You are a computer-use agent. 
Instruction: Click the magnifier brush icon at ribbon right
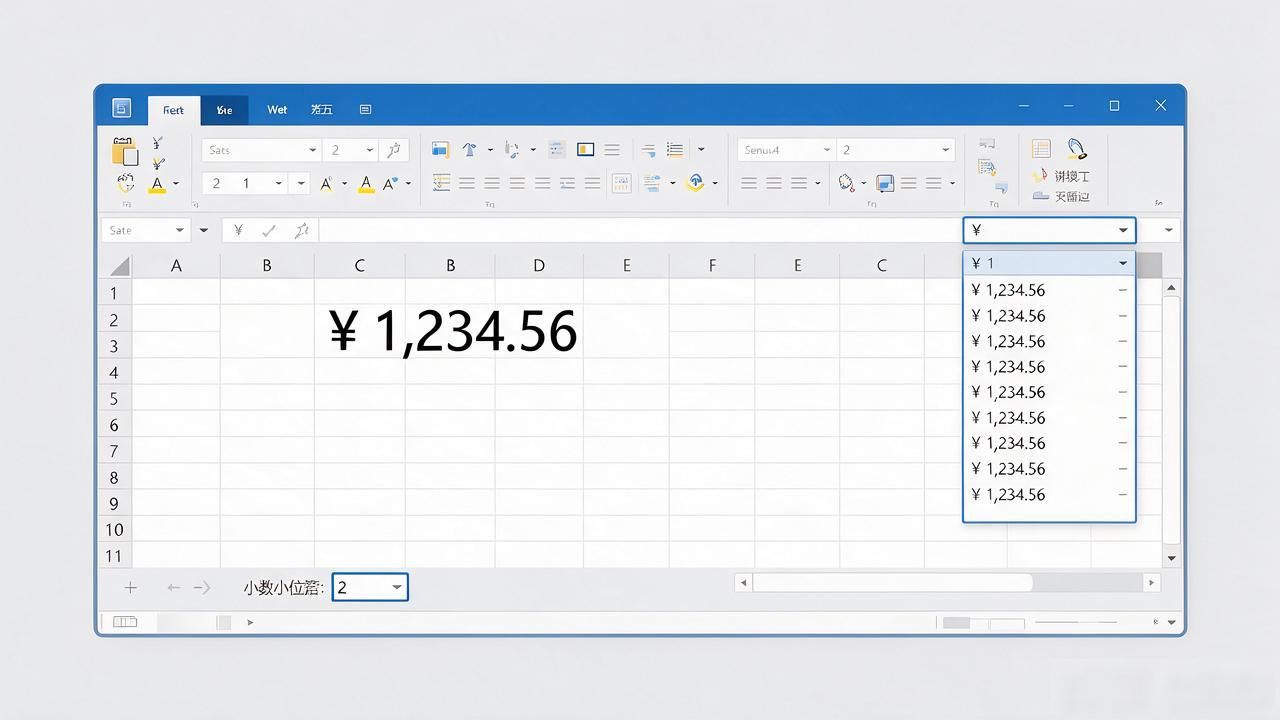click(x=1077, y=149)
